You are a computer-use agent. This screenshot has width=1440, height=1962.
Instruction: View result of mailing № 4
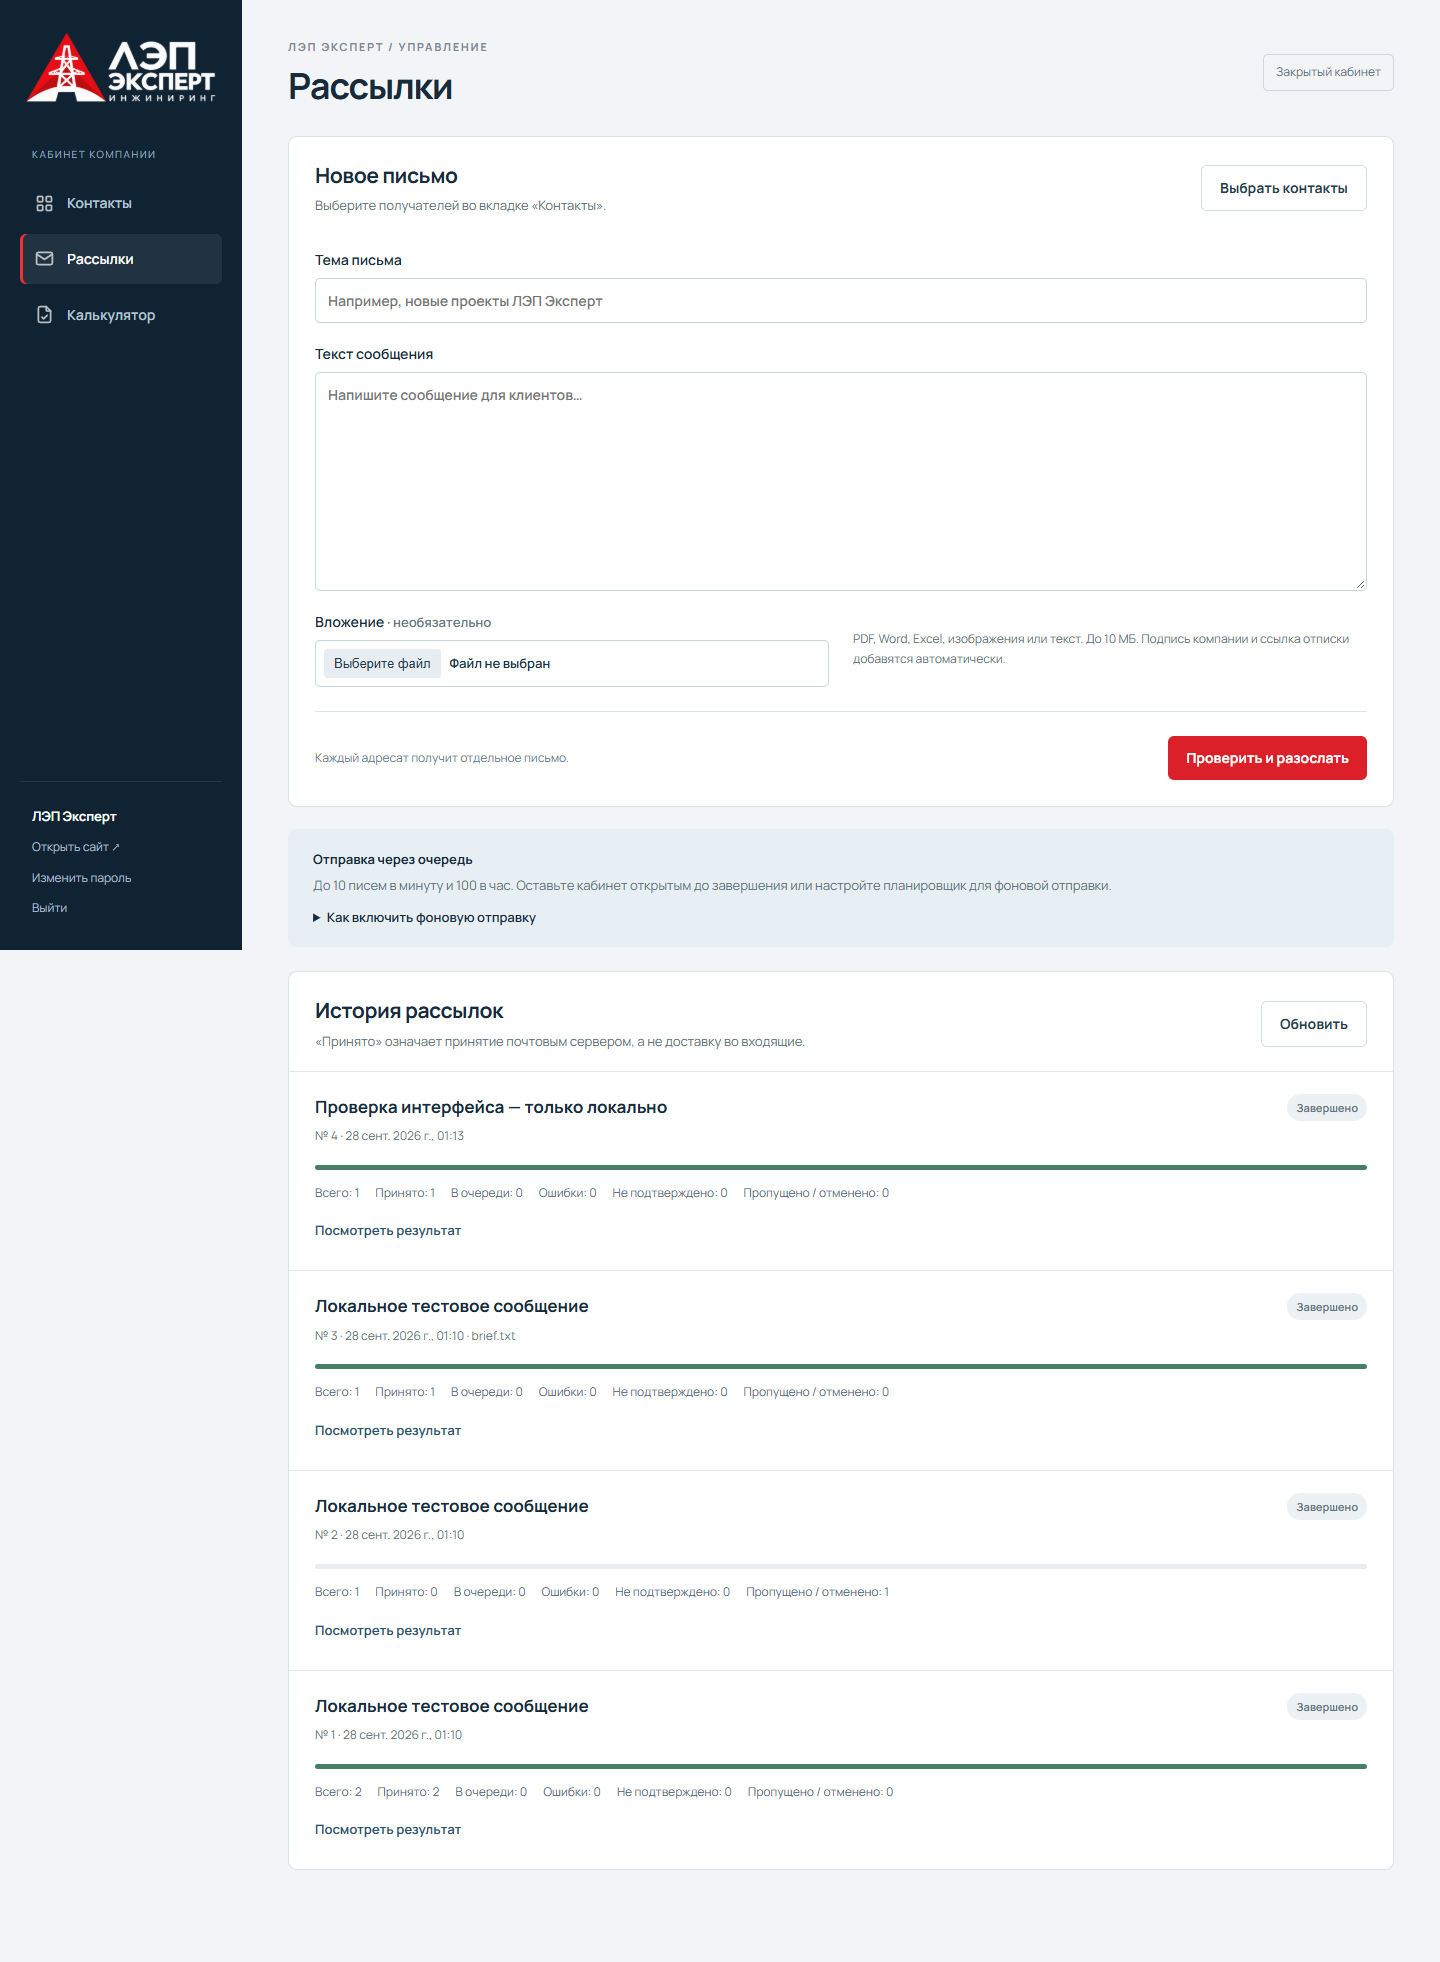(x=388, y=1231)
